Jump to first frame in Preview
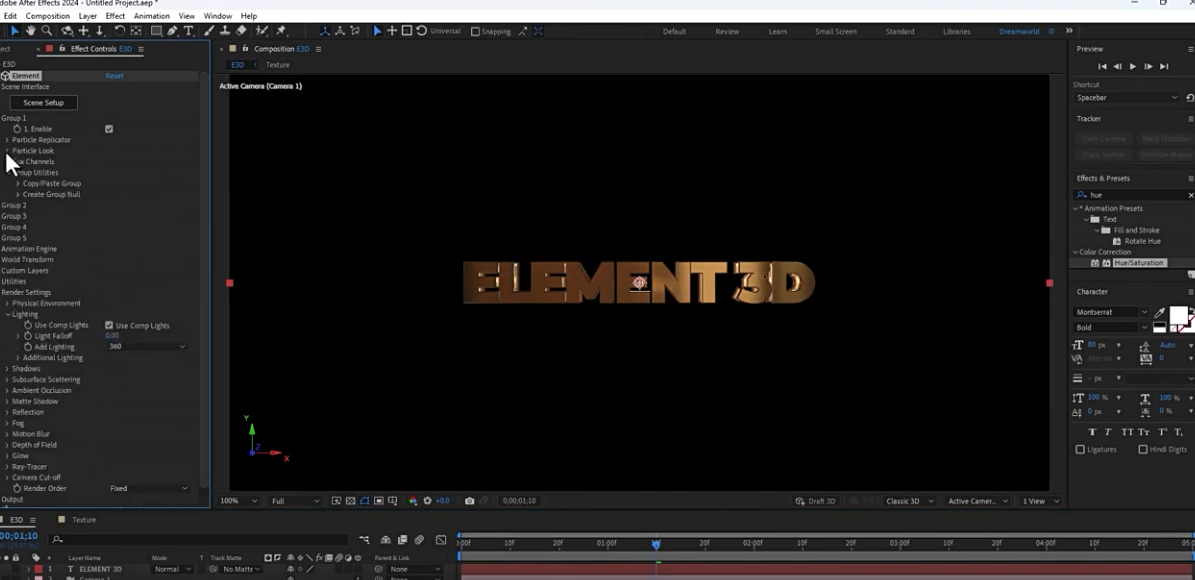The width and height of the screenshot is (1195, 580). tap(1102, 66)
